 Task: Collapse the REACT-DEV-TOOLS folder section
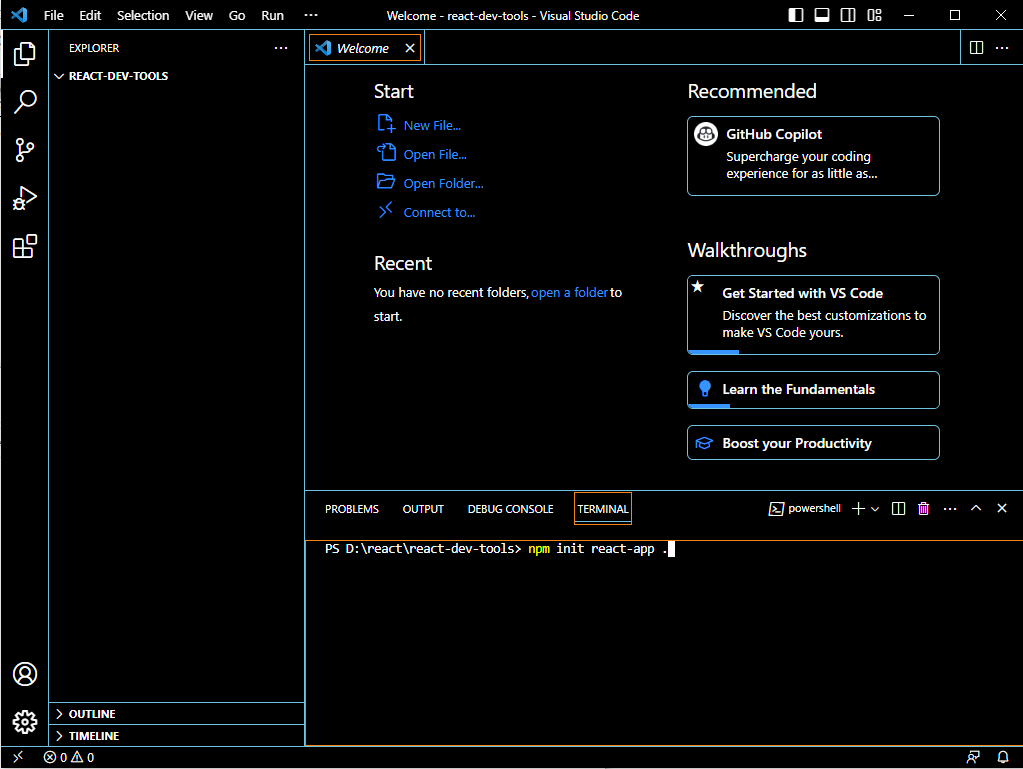[176, 76]
